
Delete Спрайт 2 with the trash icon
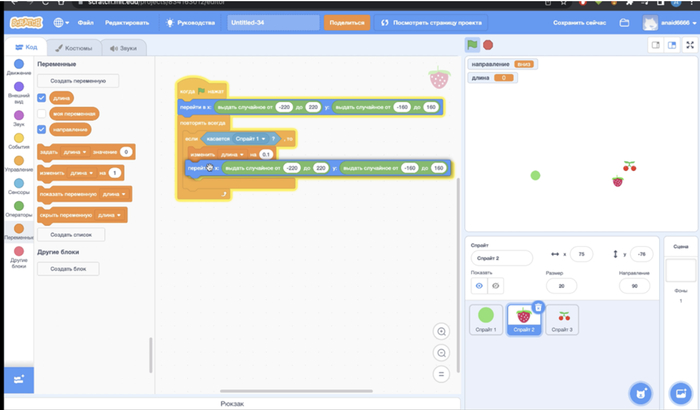[x=538, y=308]
